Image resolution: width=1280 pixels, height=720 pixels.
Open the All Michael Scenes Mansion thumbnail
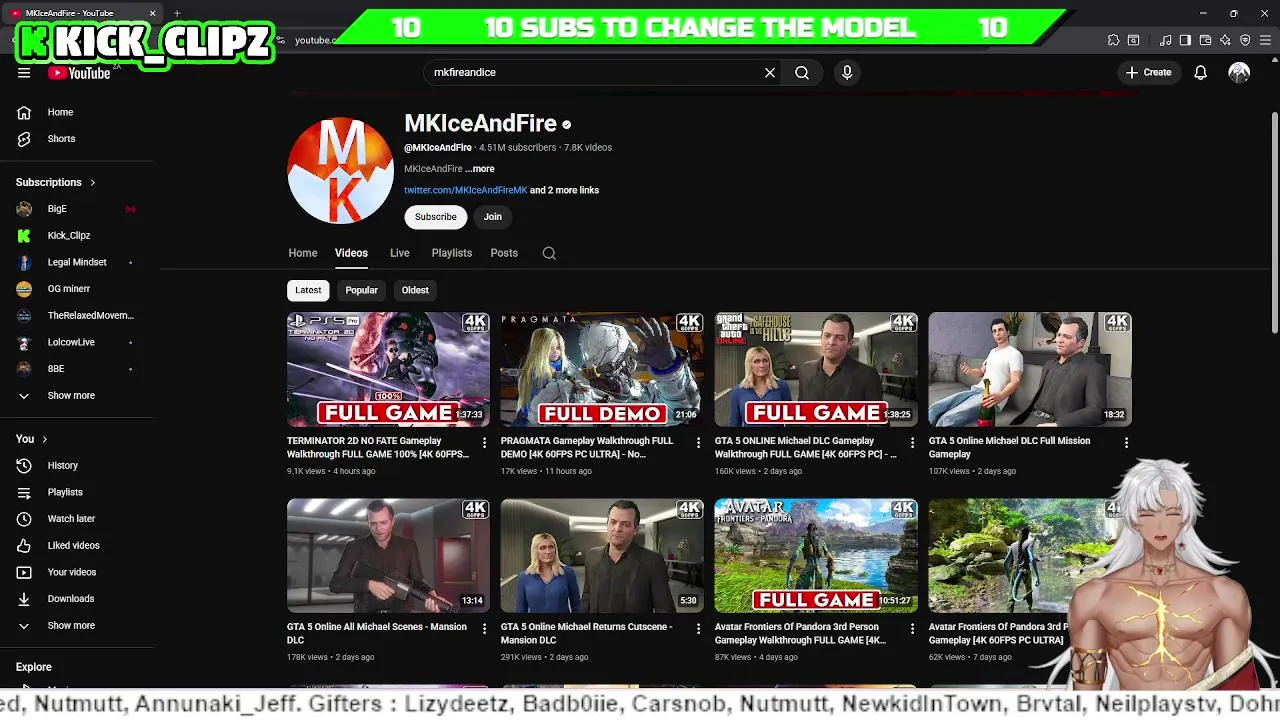388,555
